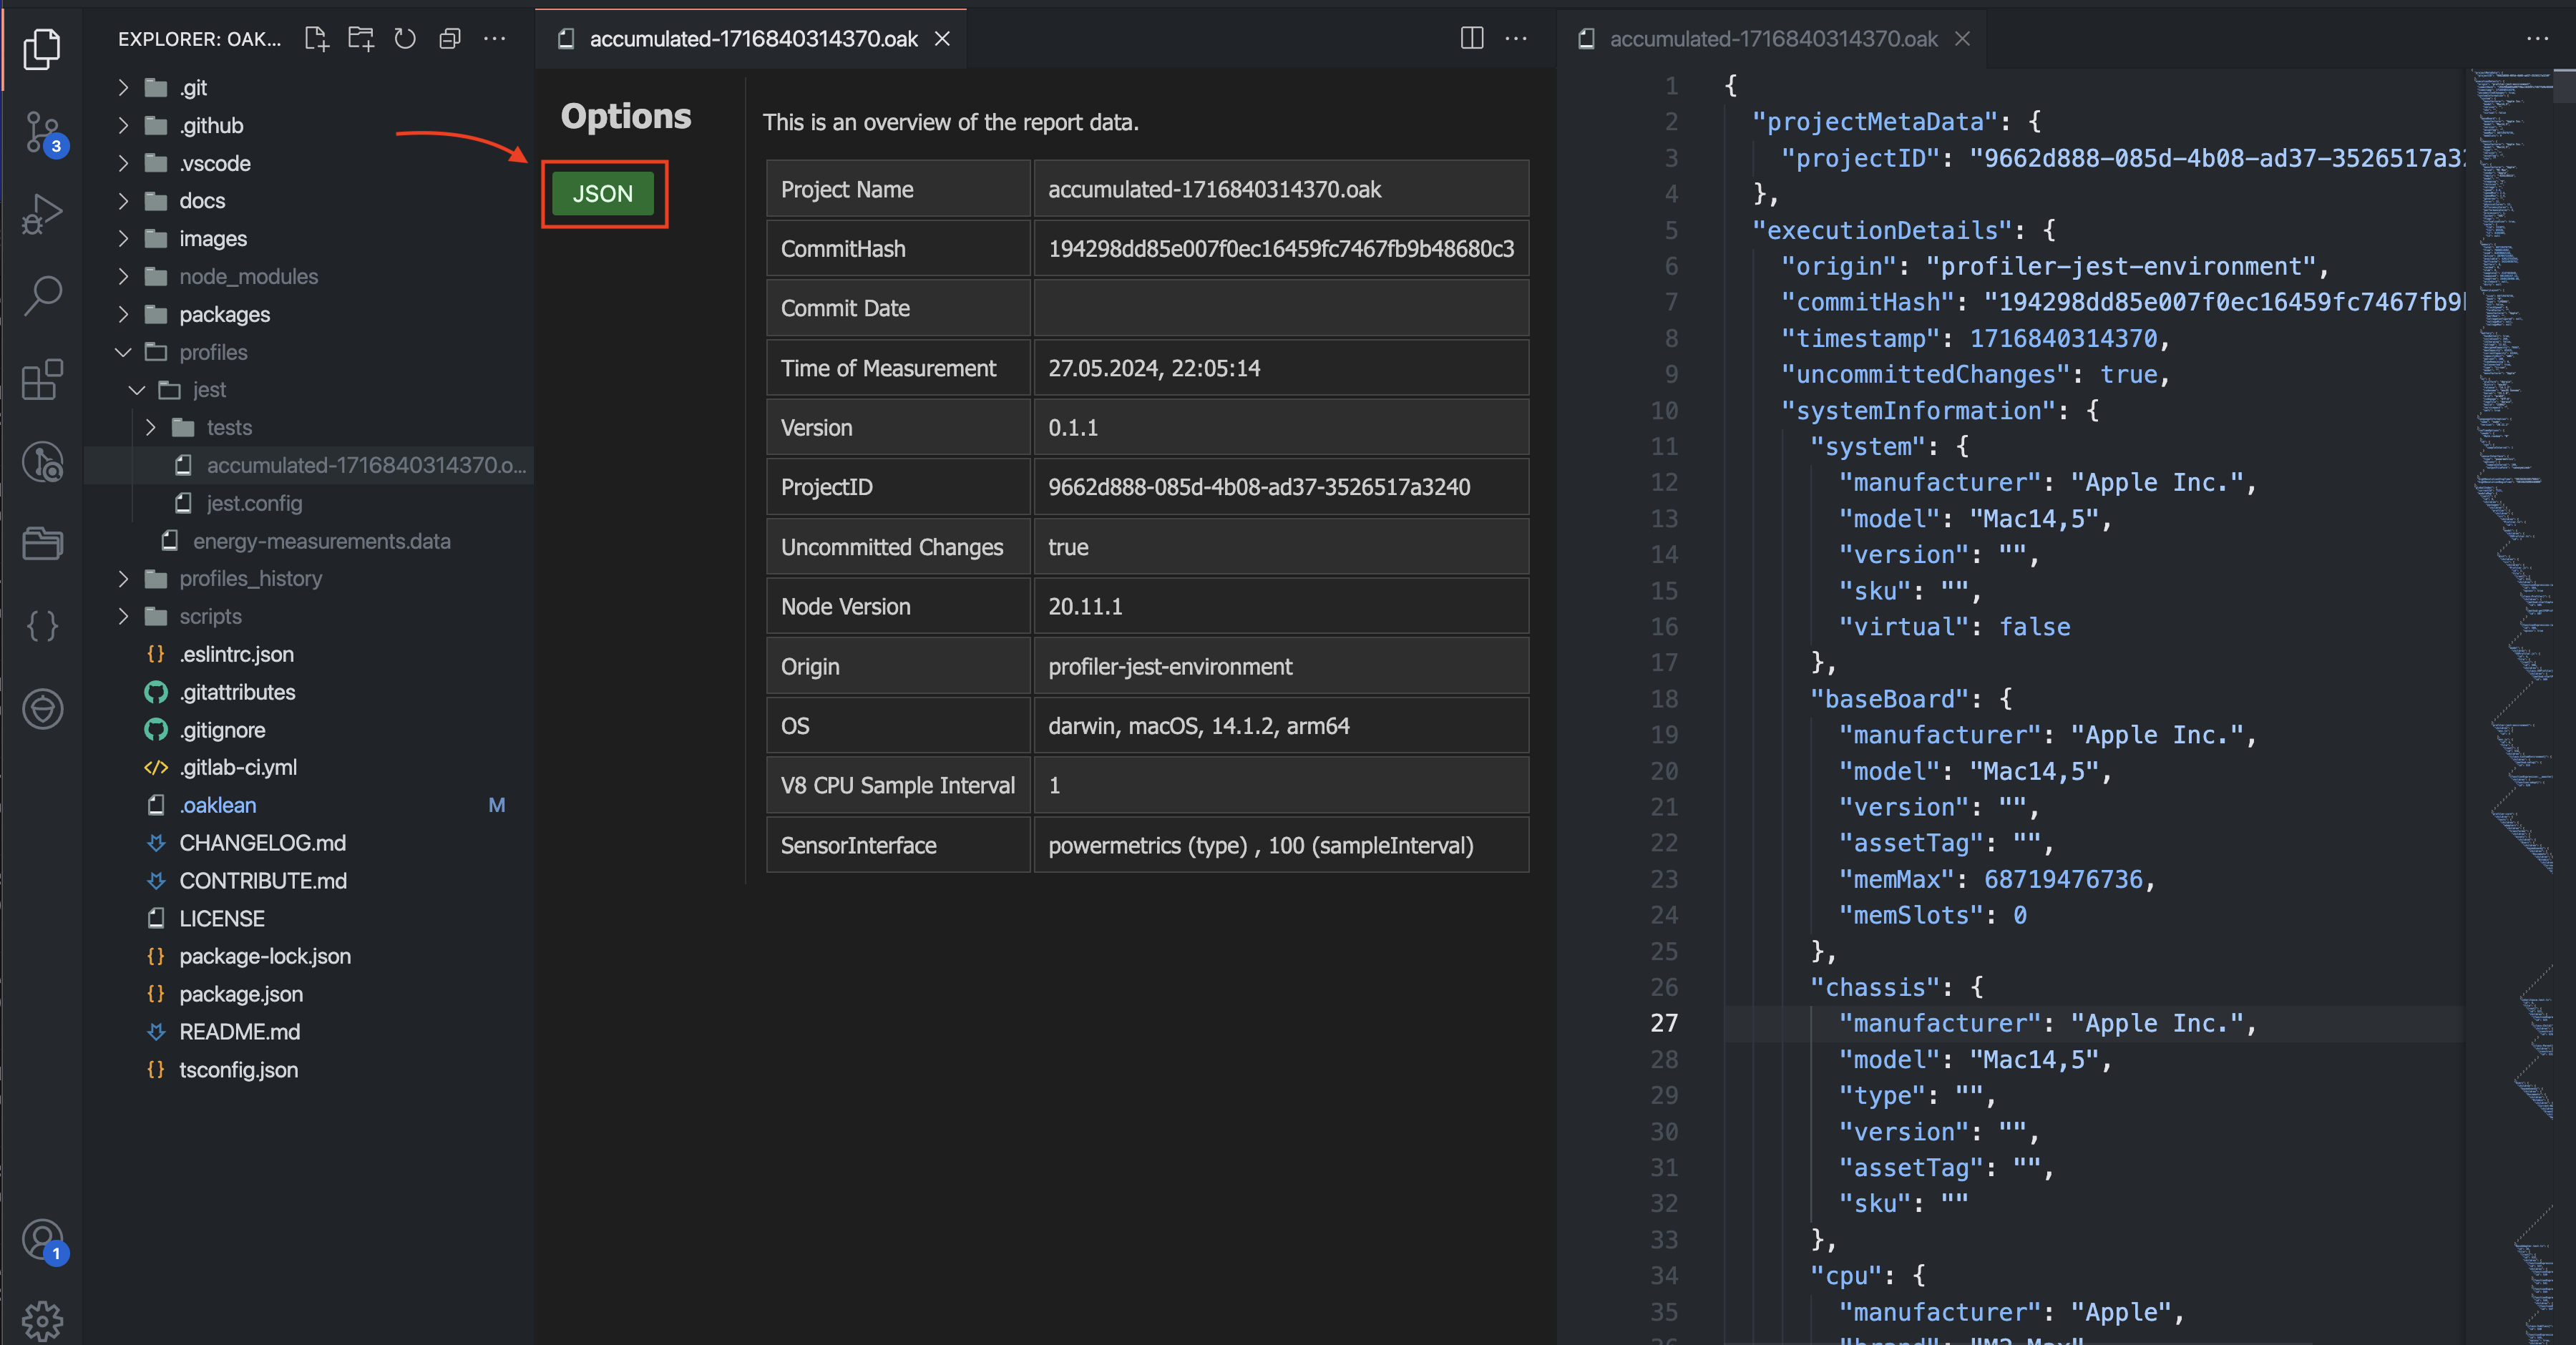Refresh the Explorer file tree
The height and width of the screenshot is (1345, 2576).
pyautogui.click(x=405, y=39)
